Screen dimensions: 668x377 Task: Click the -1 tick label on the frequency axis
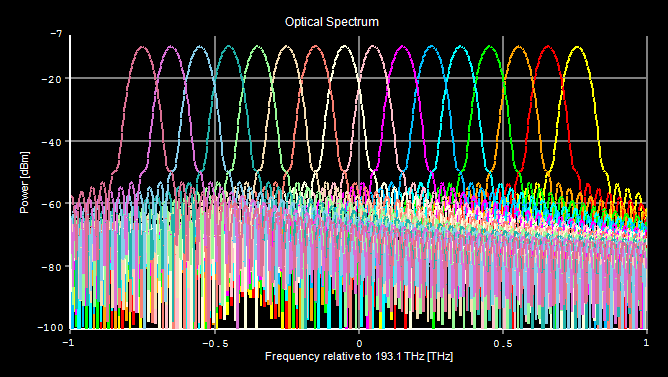pyautogui.click(x=67, y=342)
